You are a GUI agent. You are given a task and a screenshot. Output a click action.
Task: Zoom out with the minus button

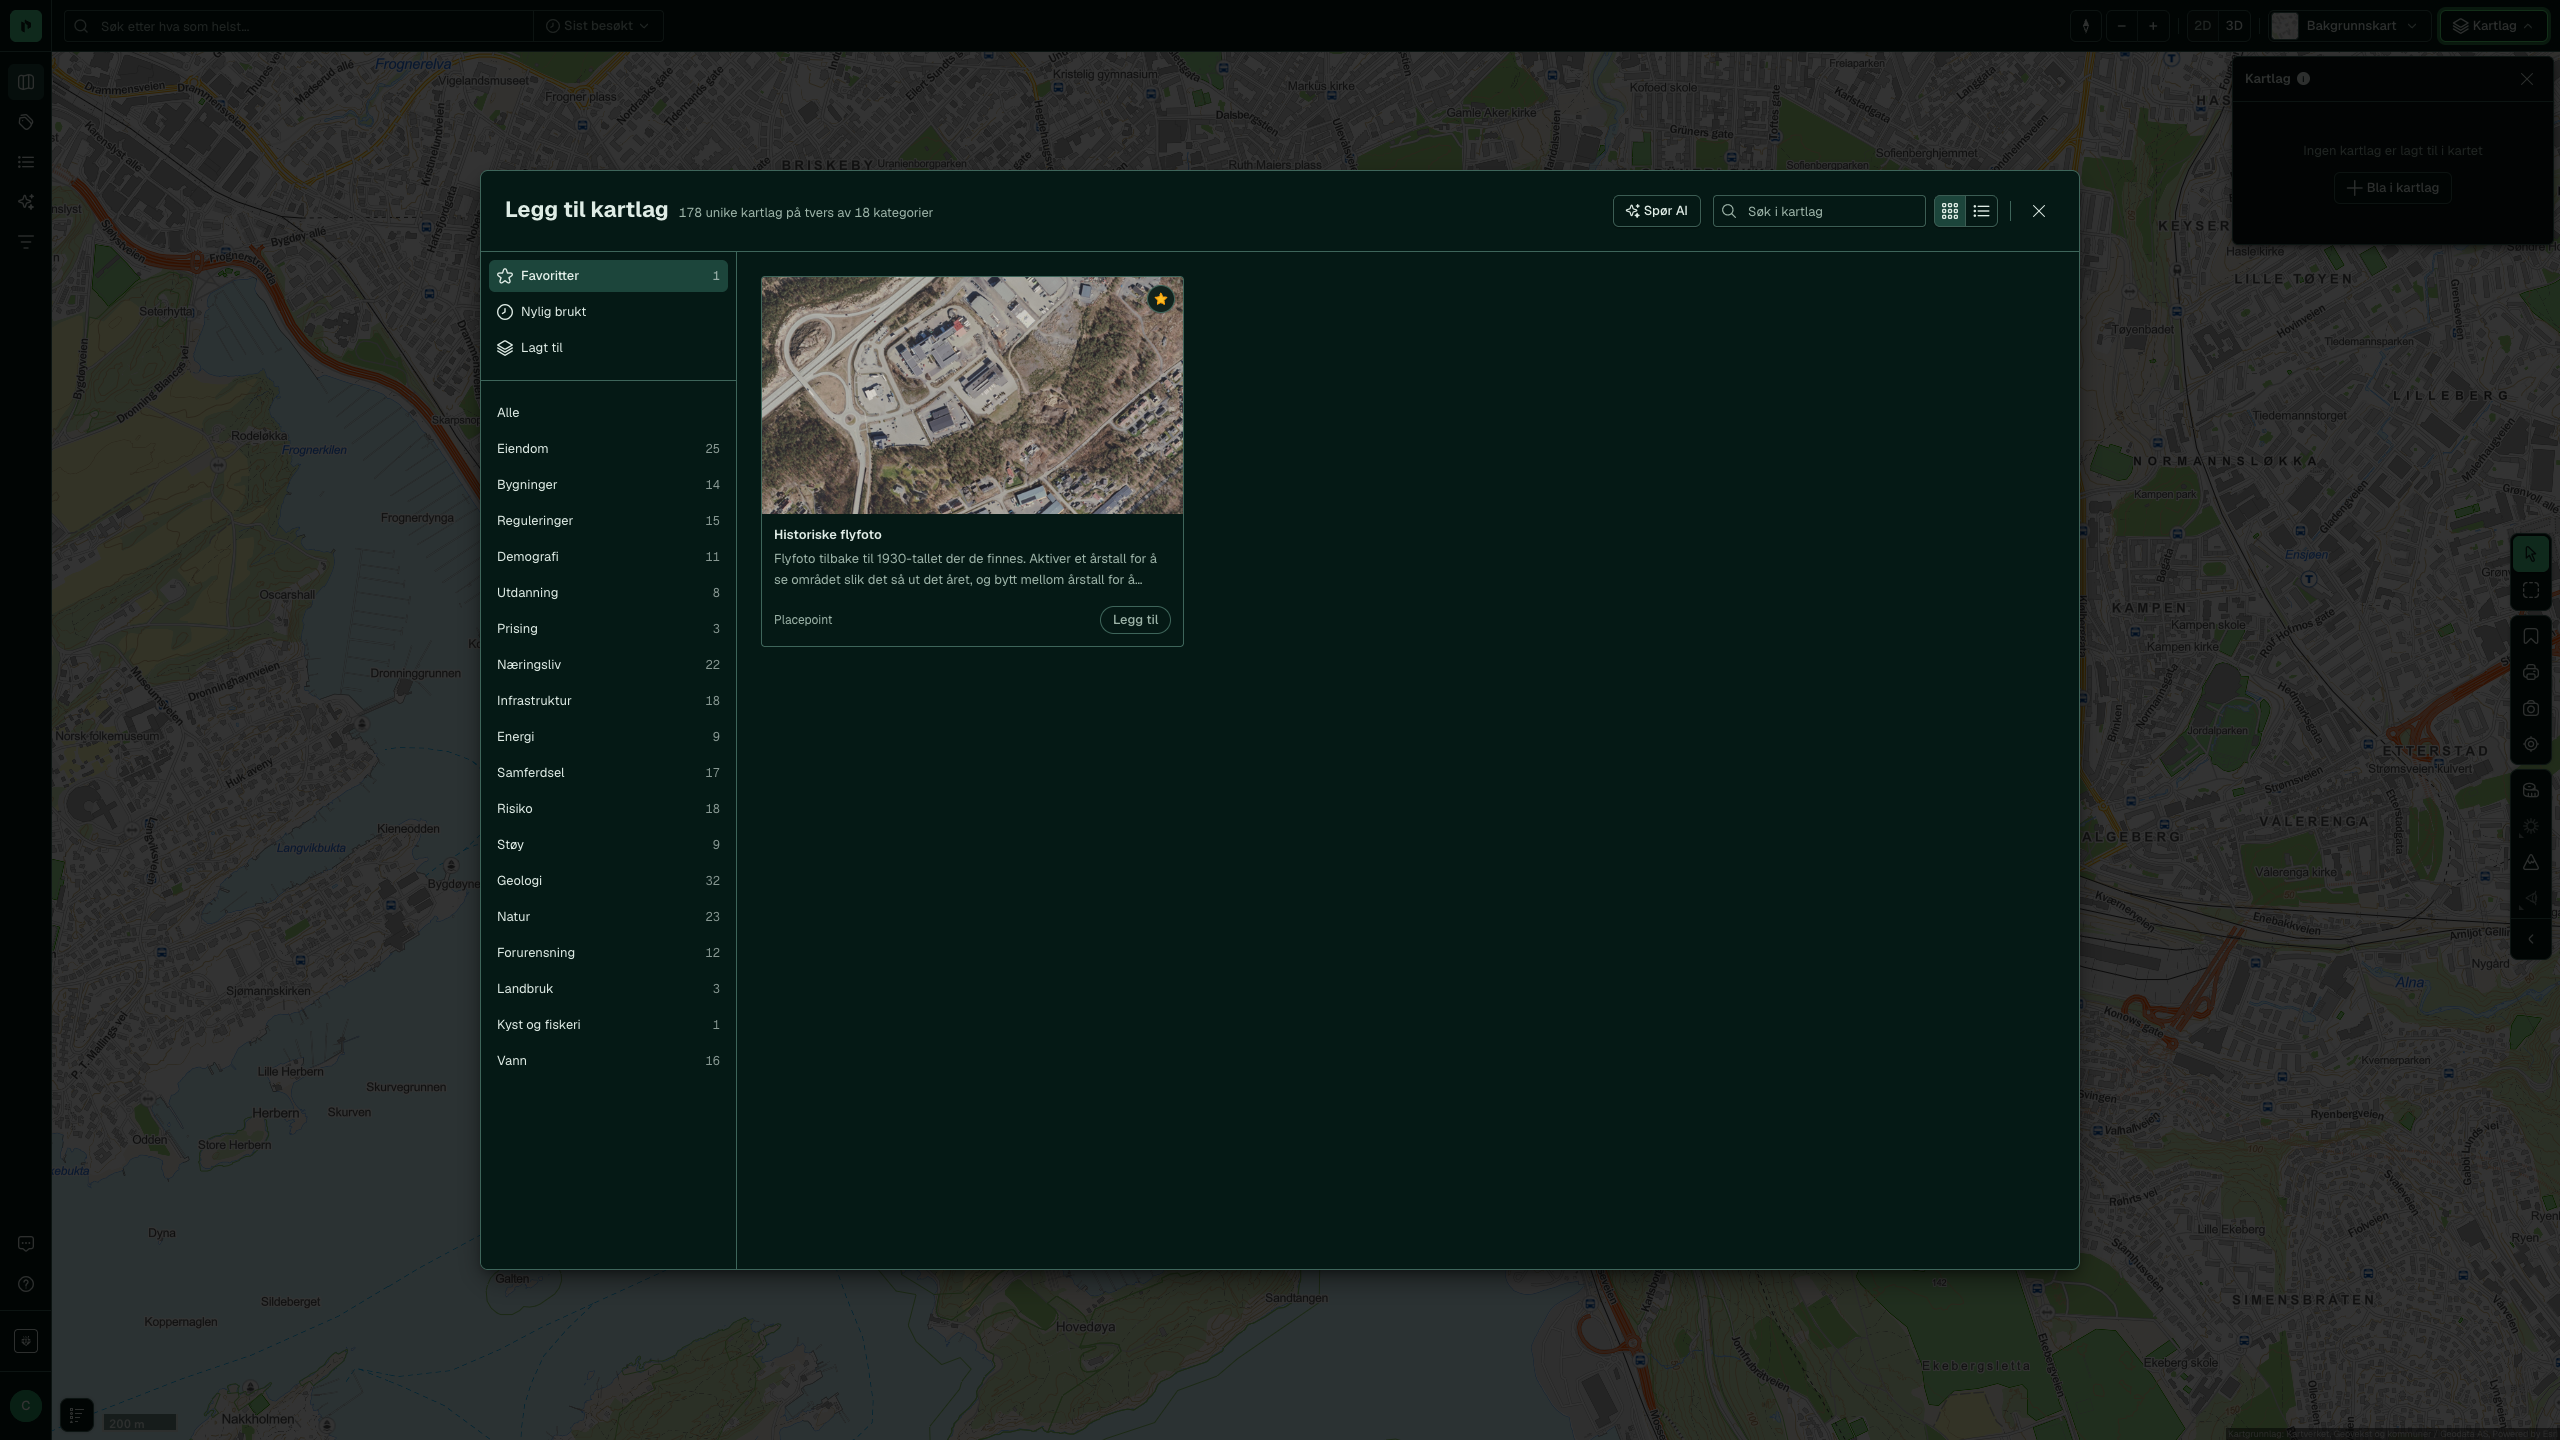[2121, 26]
